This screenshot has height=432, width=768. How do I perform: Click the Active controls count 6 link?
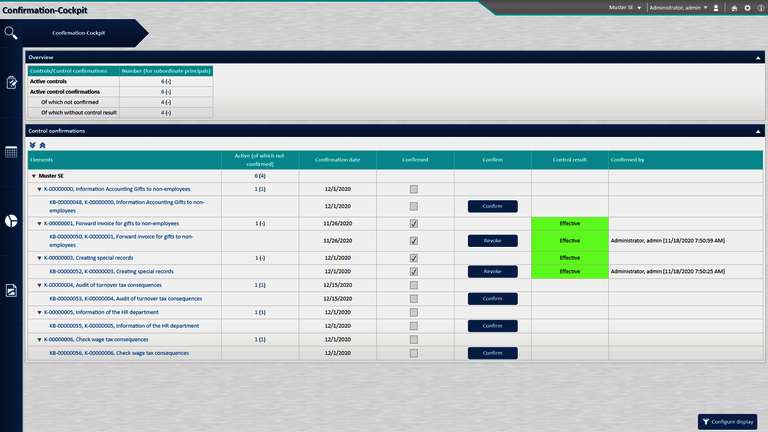pos(163,82)
